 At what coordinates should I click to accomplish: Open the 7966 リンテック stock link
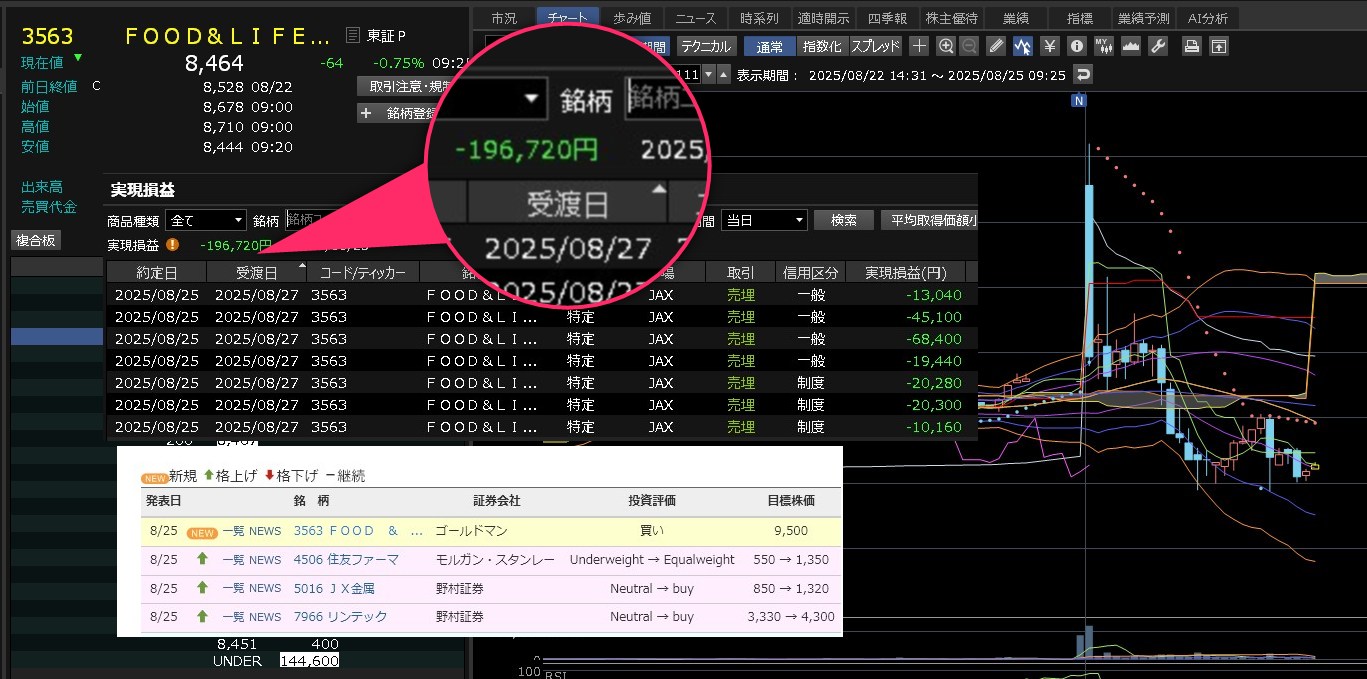(x=340, y=617)
